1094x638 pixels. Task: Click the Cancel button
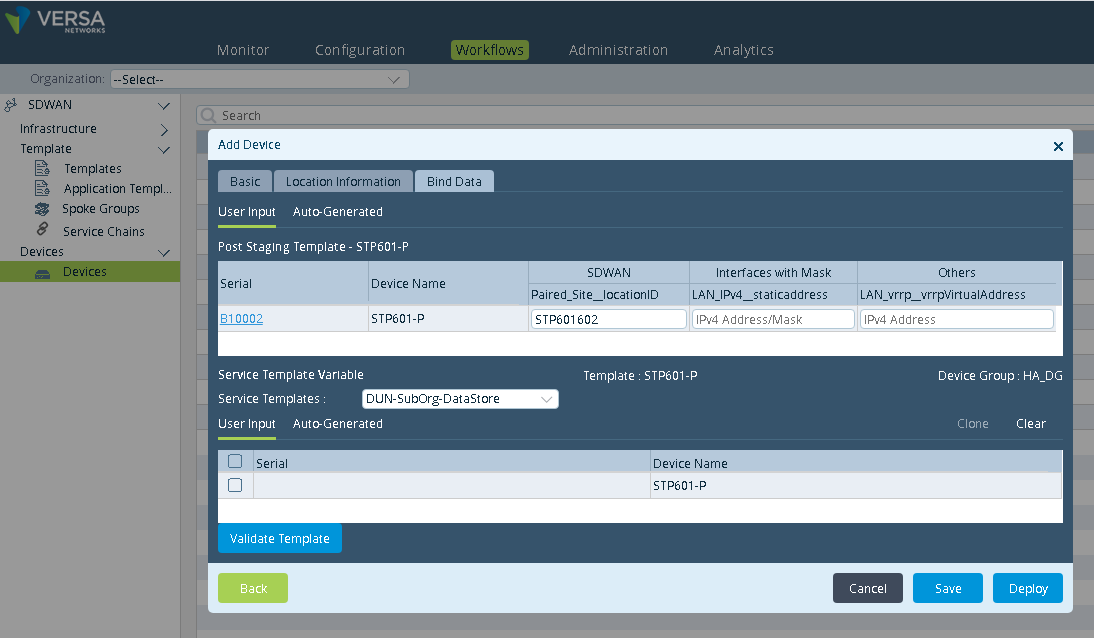(x=868, y=588)
